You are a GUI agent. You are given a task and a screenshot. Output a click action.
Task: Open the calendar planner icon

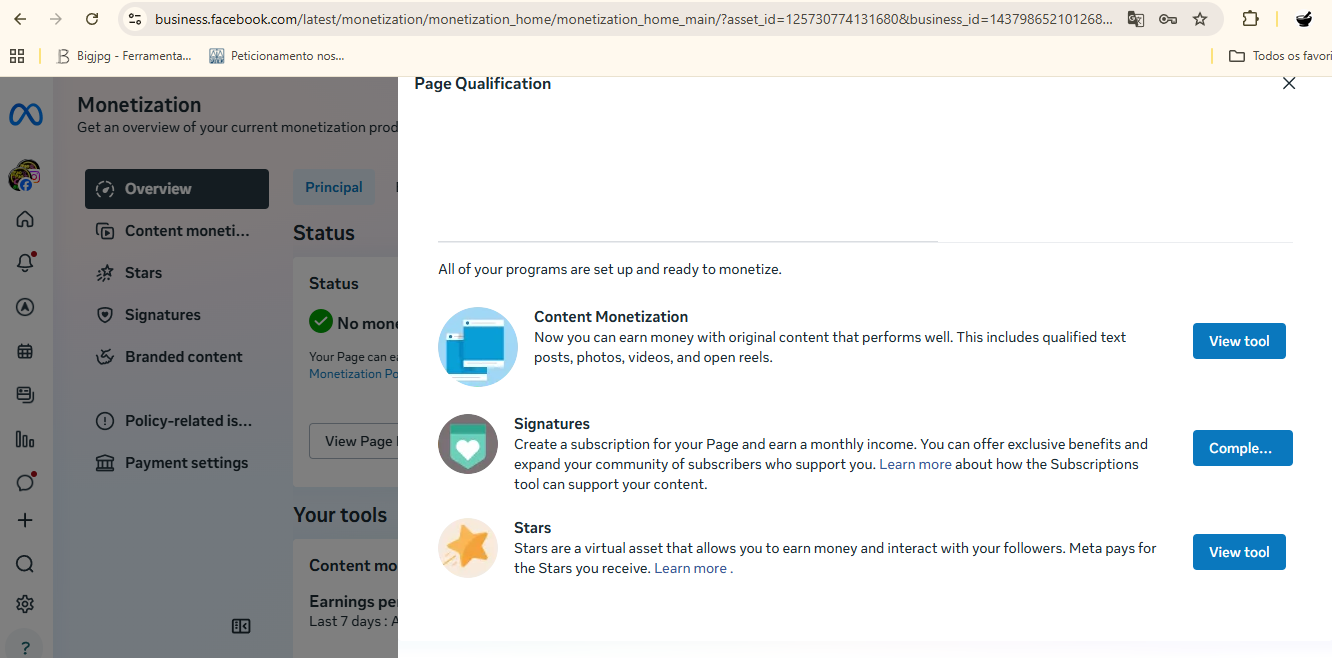pos(25,351)
